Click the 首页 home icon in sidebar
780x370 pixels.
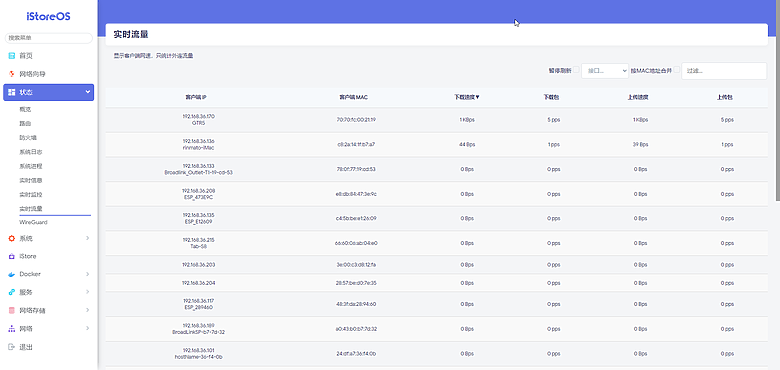coord(11,56)
